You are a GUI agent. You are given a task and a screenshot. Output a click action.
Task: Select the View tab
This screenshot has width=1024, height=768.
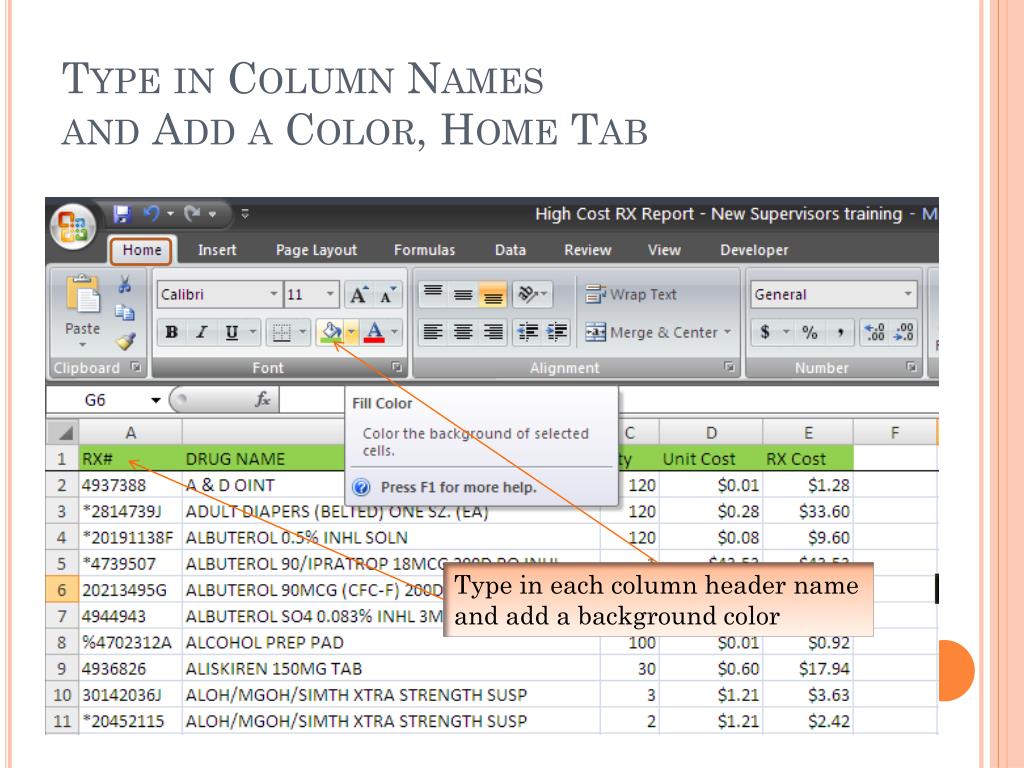pos(664,250)
